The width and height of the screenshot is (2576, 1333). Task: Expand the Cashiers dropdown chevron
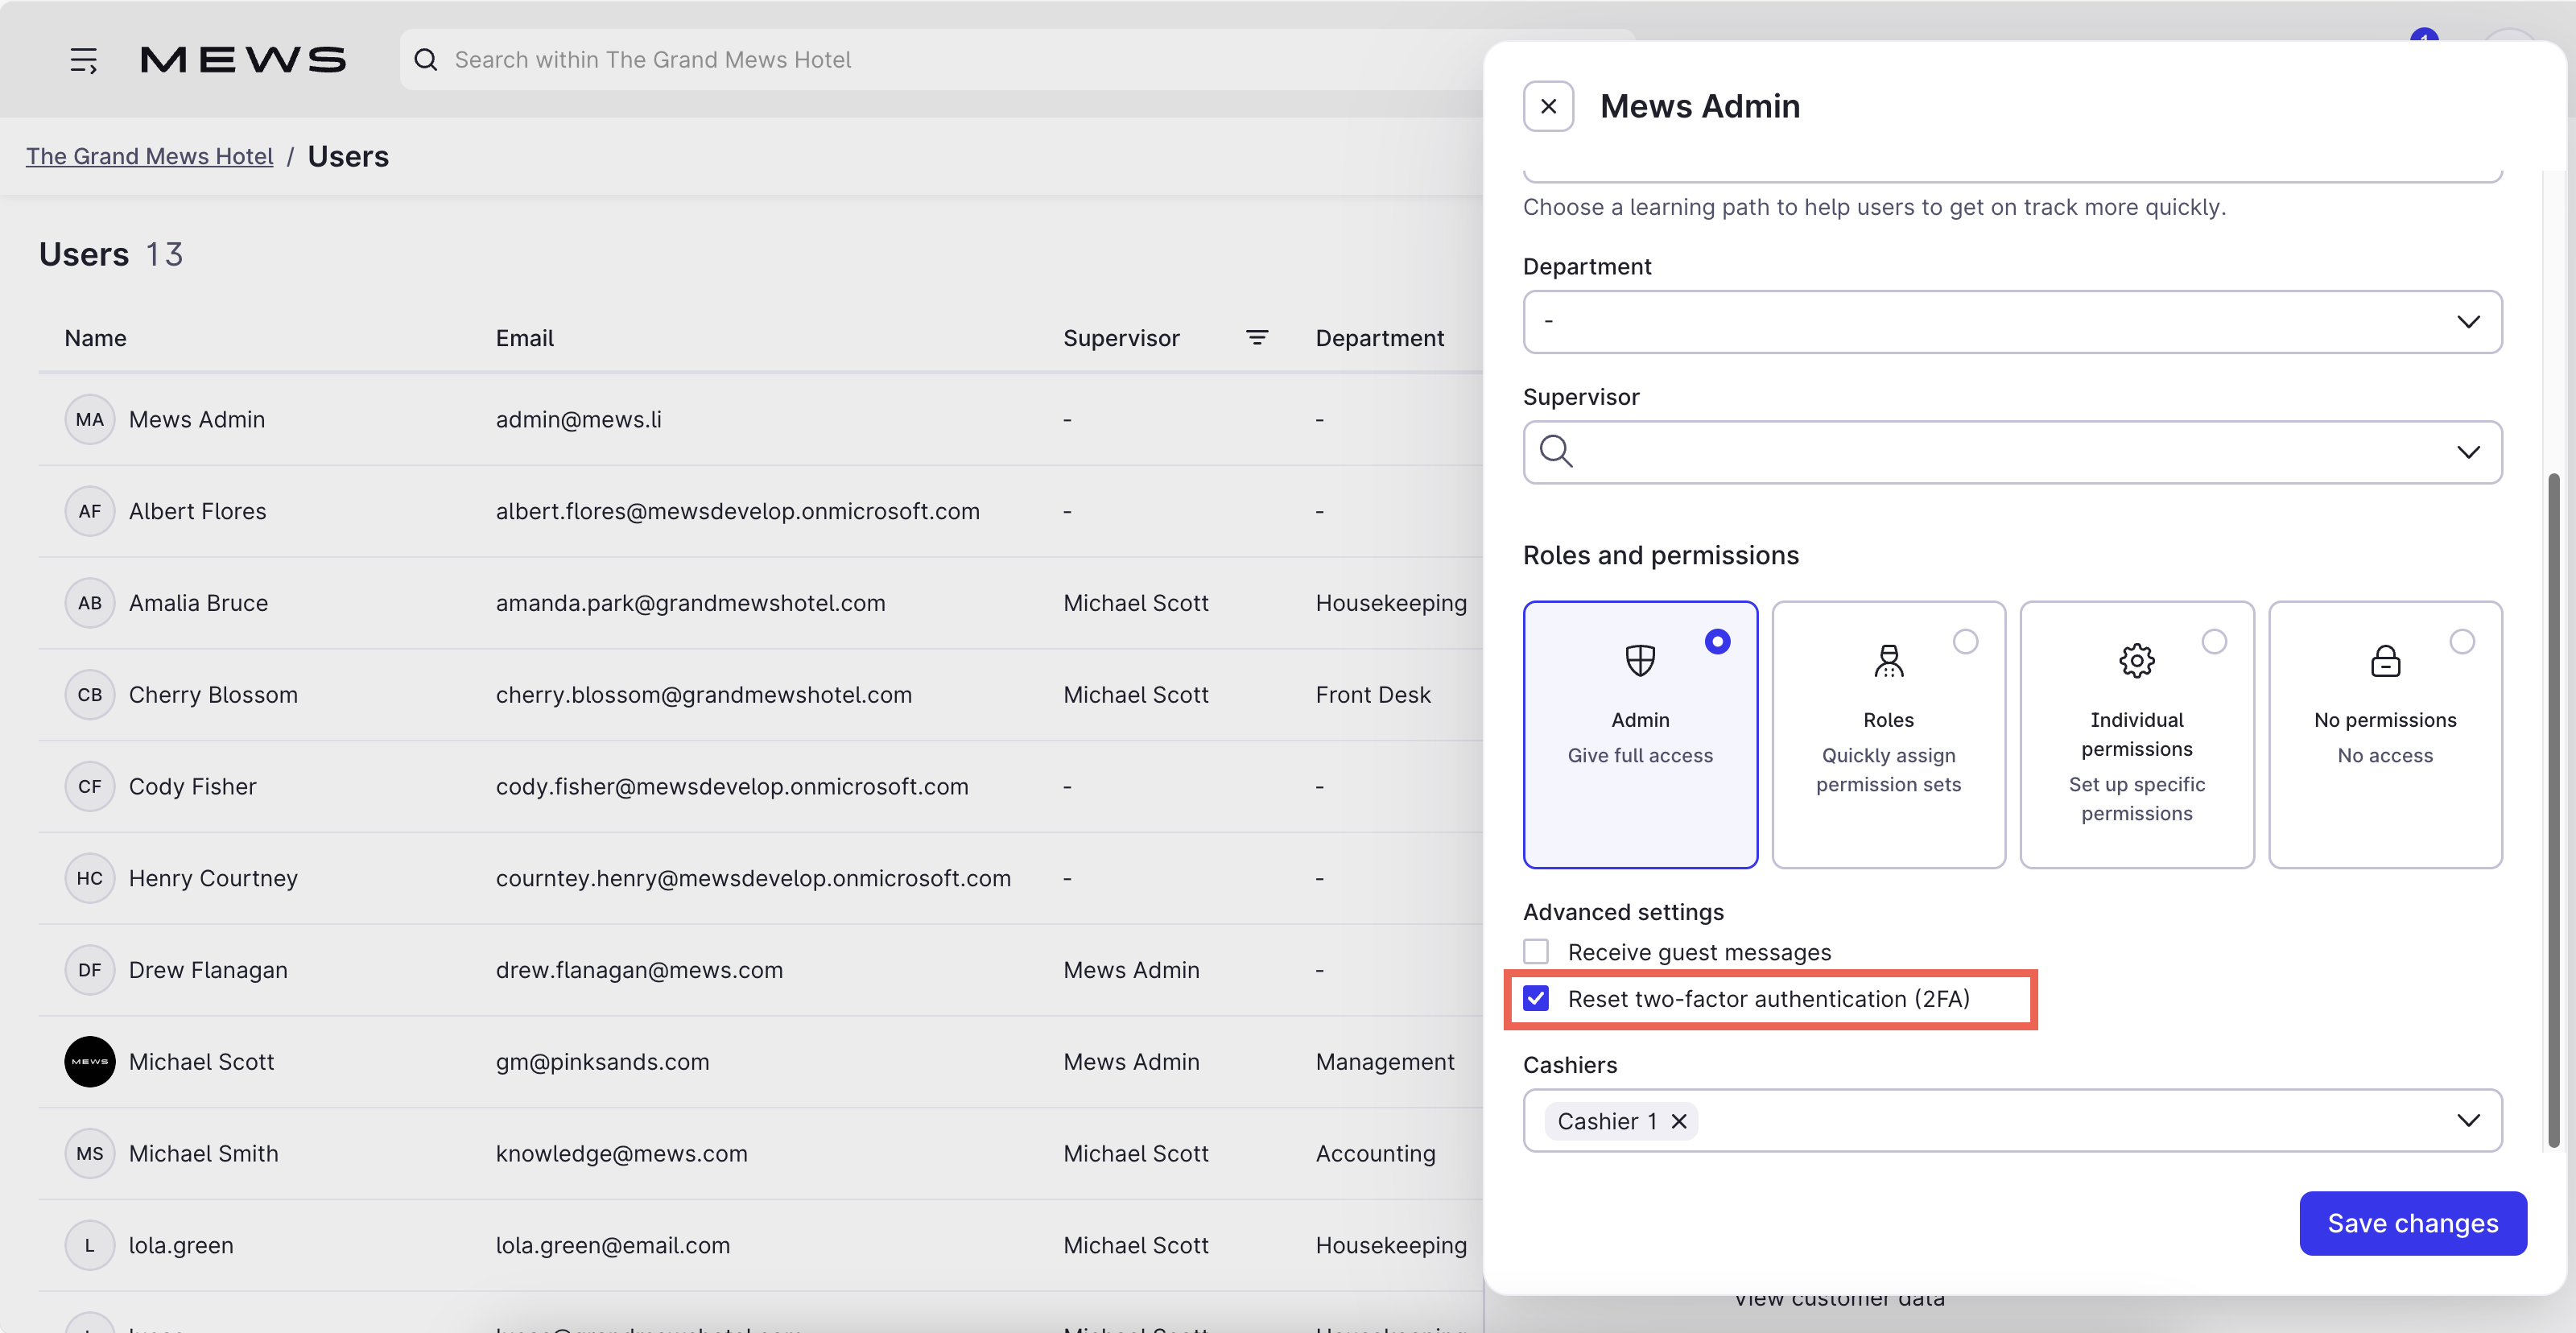(2468, 1120)
